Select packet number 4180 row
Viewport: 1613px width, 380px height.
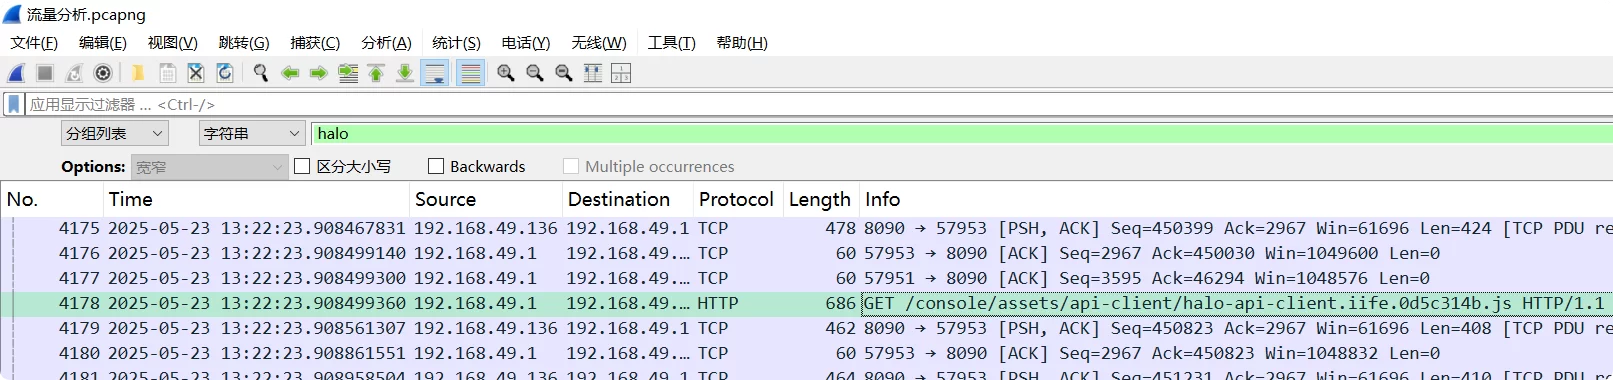coord(806,353)
